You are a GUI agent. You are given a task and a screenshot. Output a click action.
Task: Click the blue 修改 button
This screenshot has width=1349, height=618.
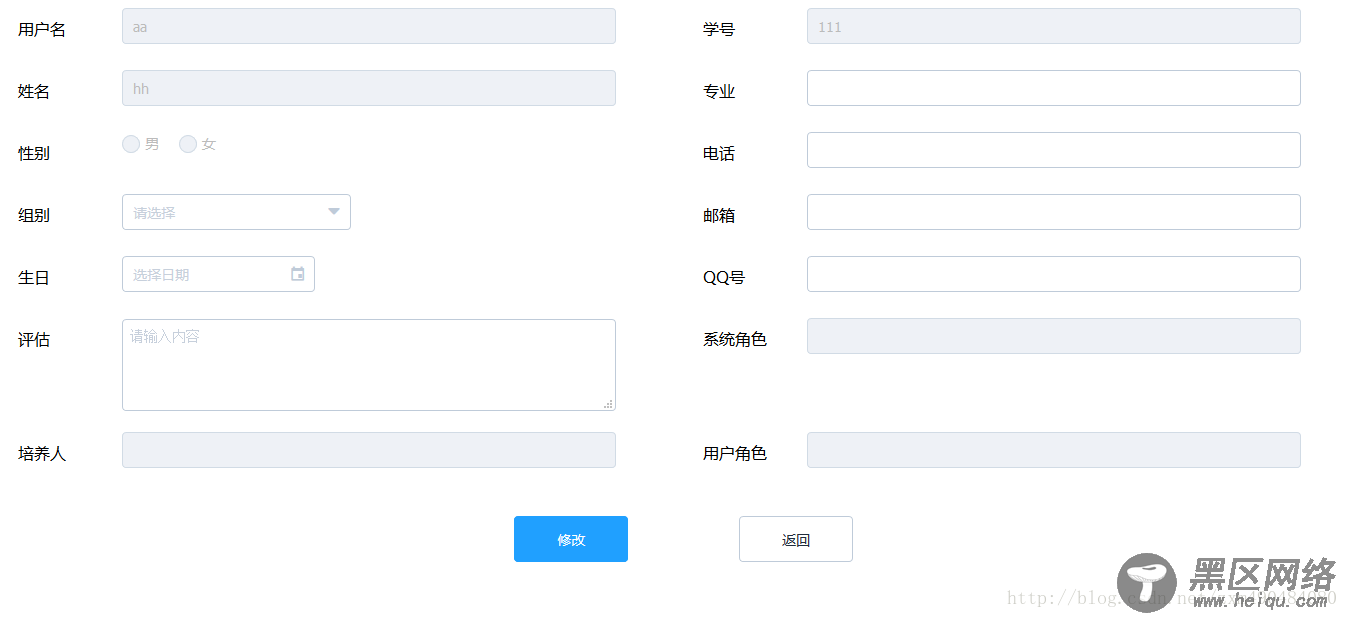pyautogui.click(x=571, y=539)
